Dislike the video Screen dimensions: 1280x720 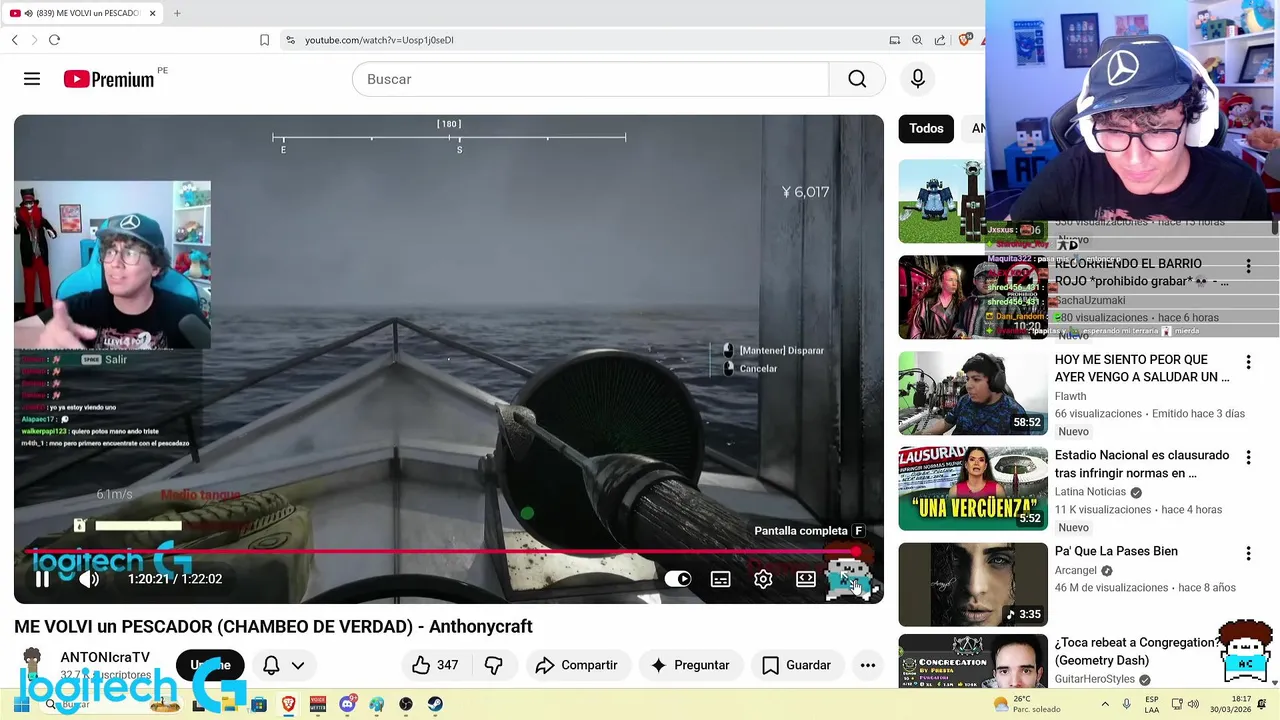pos(493,665)
